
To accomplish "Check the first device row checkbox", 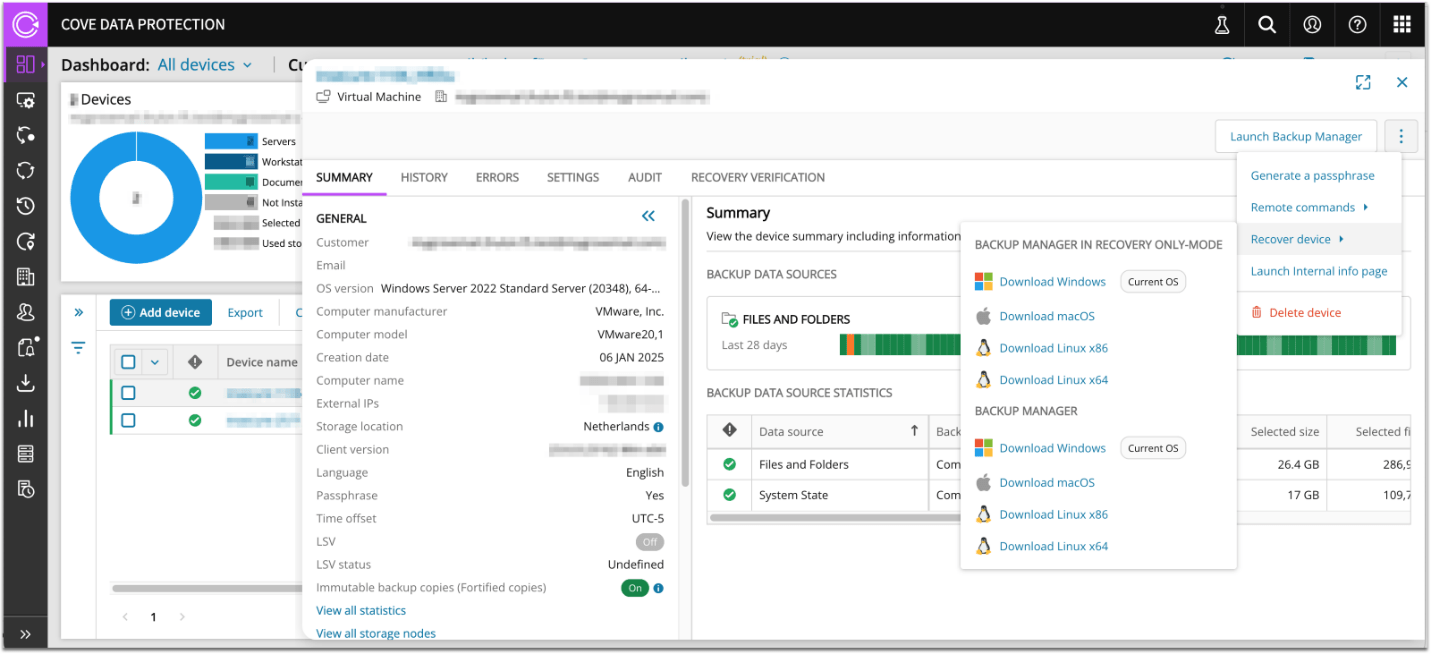I will click(x=128, y=393).
